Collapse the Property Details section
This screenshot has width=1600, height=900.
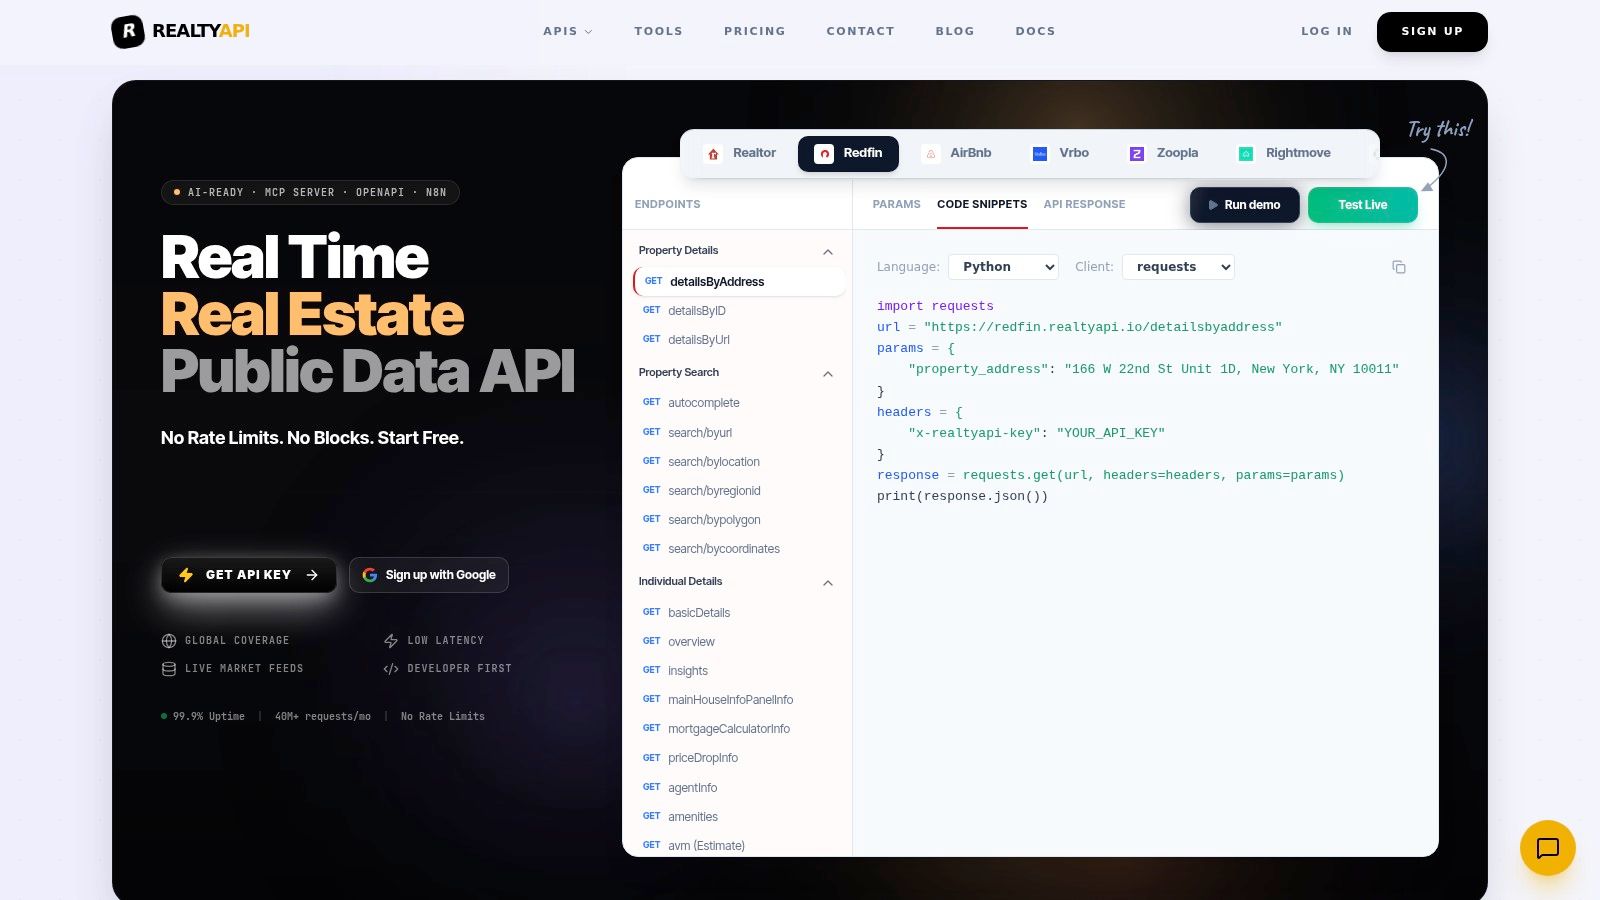coord(736,251)
